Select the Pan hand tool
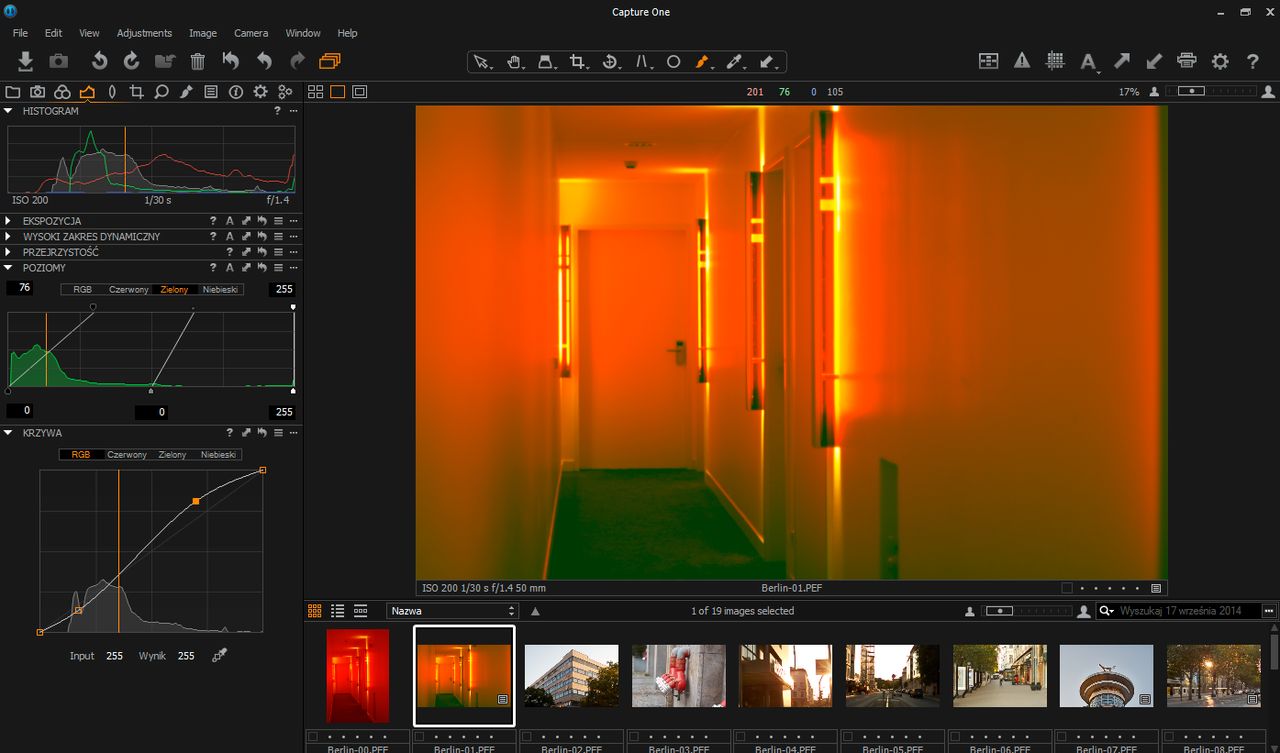Viewport: 1280px width, 753px height. tap(514, 62)
